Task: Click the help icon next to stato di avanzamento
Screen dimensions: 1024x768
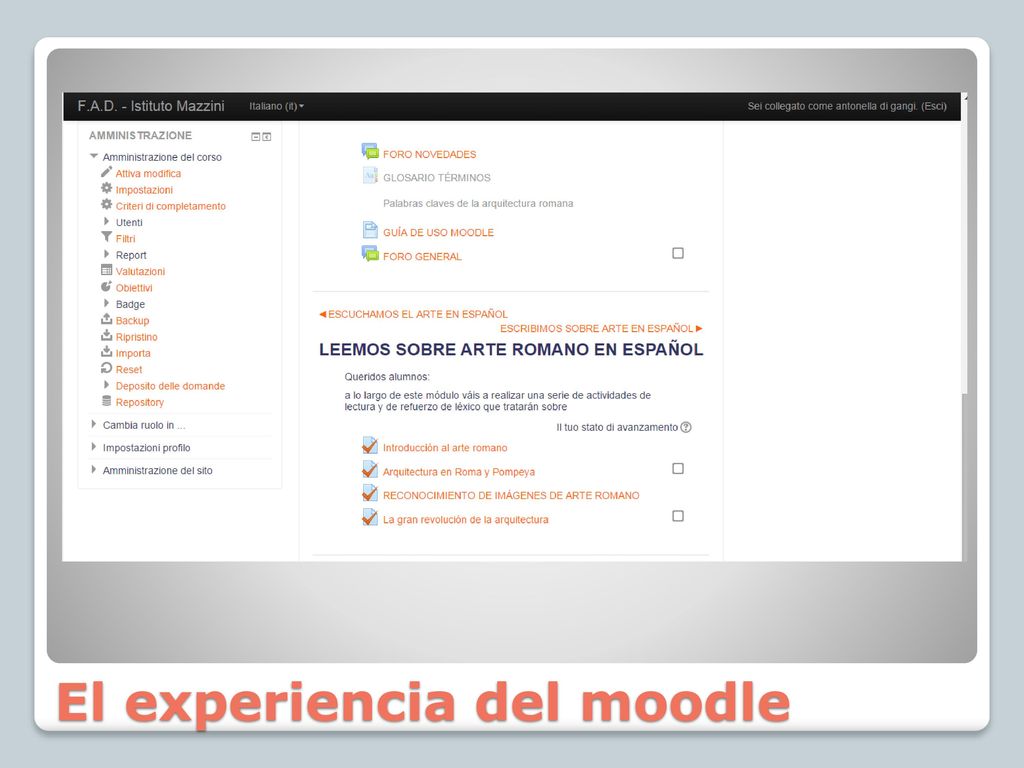Action: coord(686,427)
